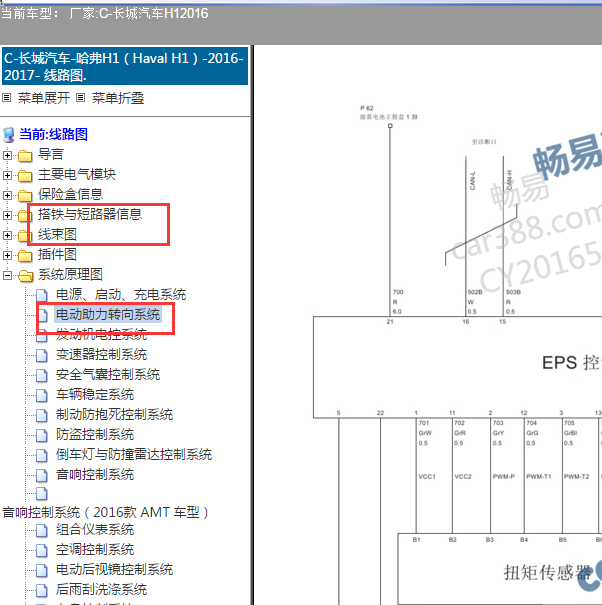Open the 车辆稳定系统 diagram
The image size is (602, 605).
point(95,394)
